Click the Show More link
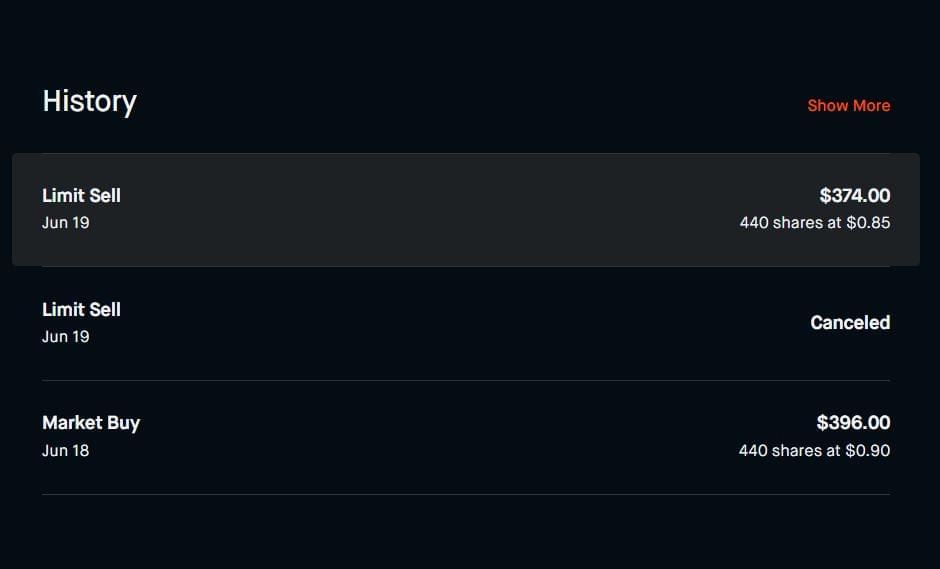 (848, 105)
